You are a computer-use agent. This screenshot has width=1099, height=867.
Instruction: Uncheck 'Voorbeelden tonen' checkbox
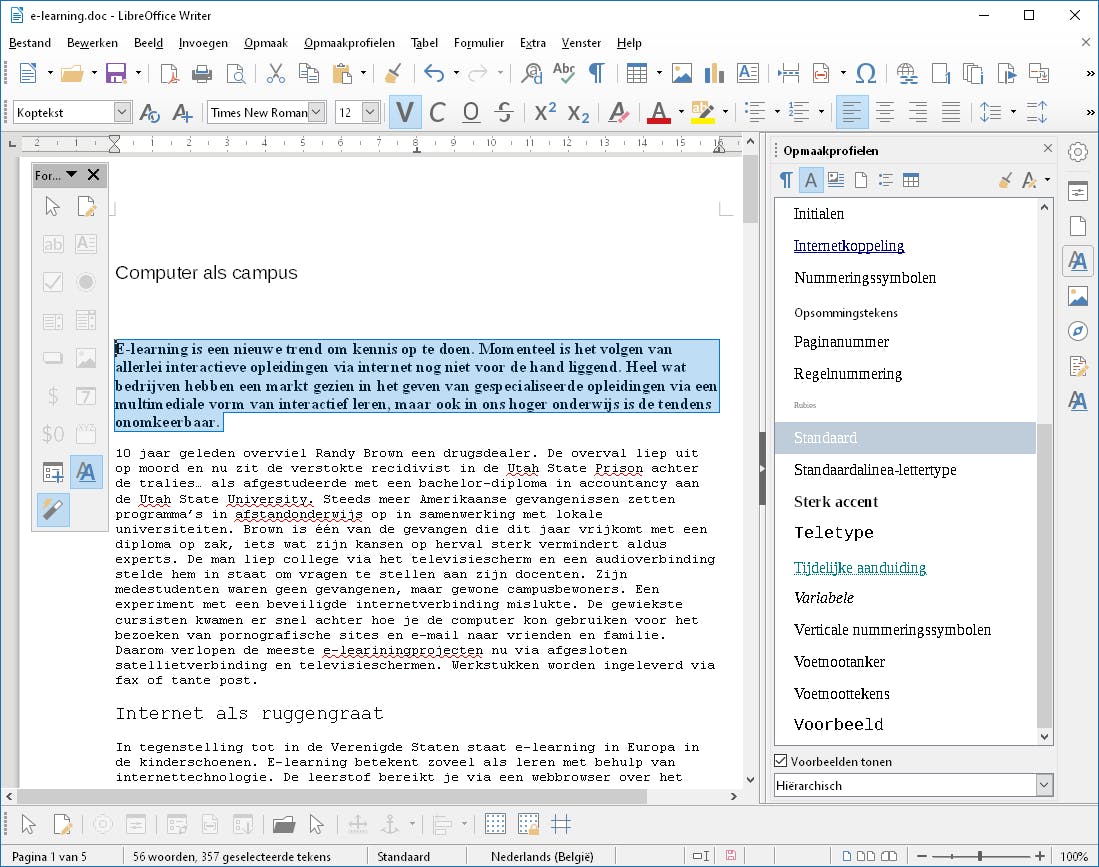coord(782,761)
